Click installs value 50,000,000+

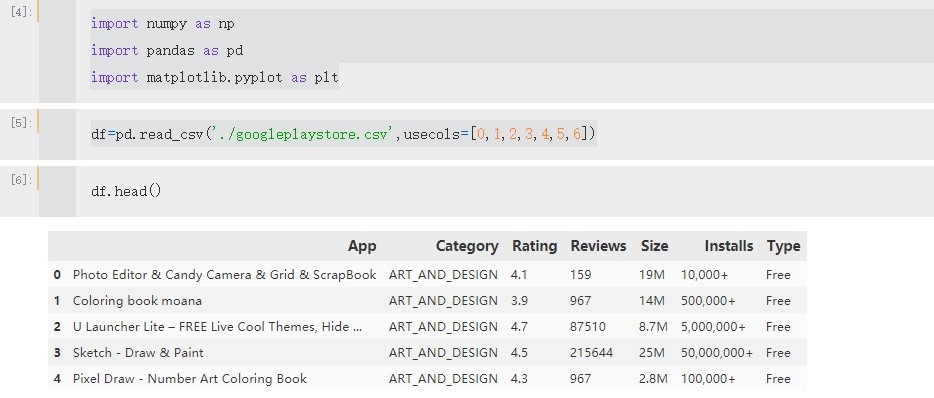click(x=717, y=353)
